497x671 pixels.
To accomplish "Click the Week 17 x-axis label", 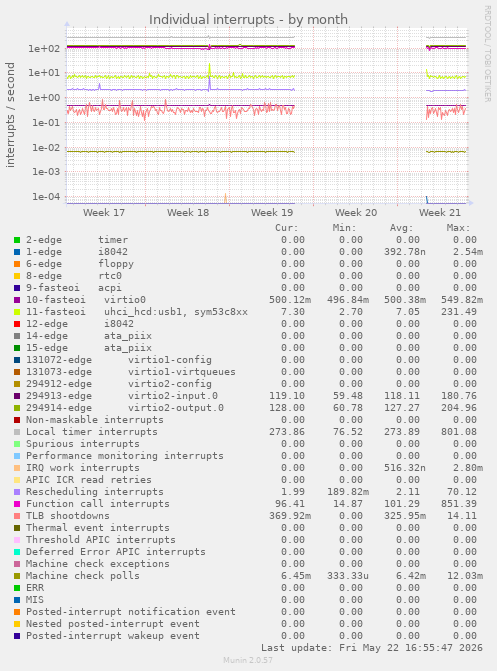I will (x=104, y=213).
